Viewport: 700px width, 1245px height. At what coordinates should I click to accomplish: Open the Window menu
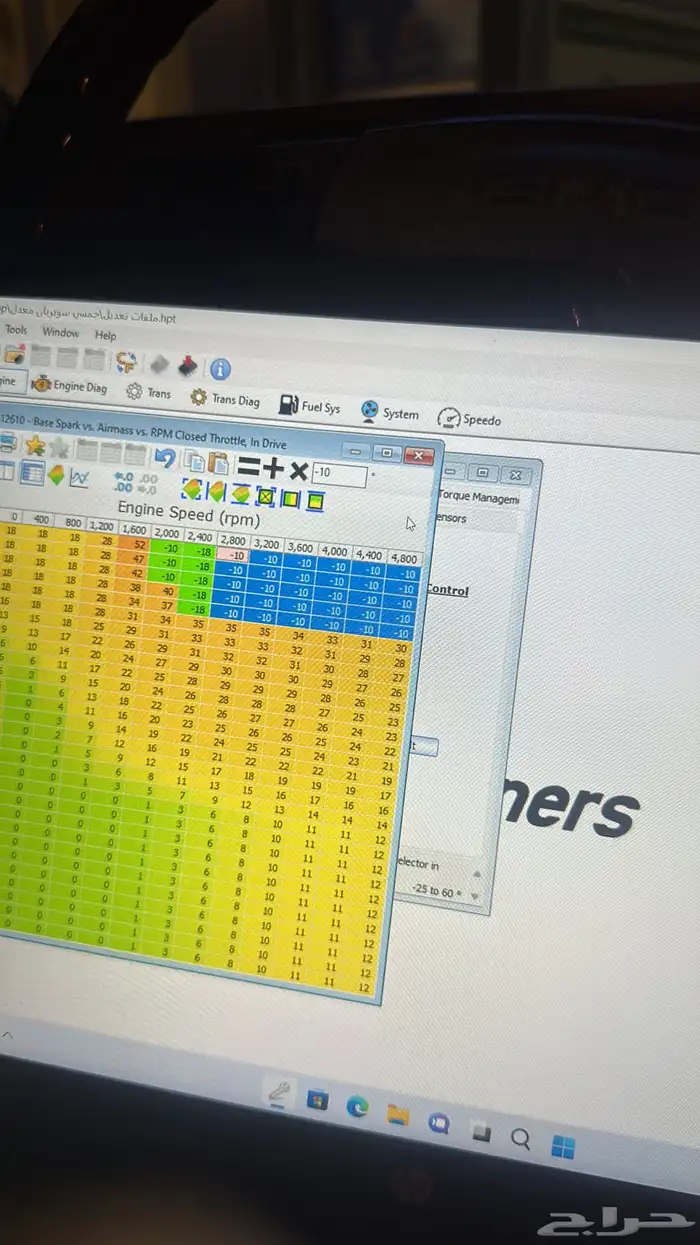point(60,332)
